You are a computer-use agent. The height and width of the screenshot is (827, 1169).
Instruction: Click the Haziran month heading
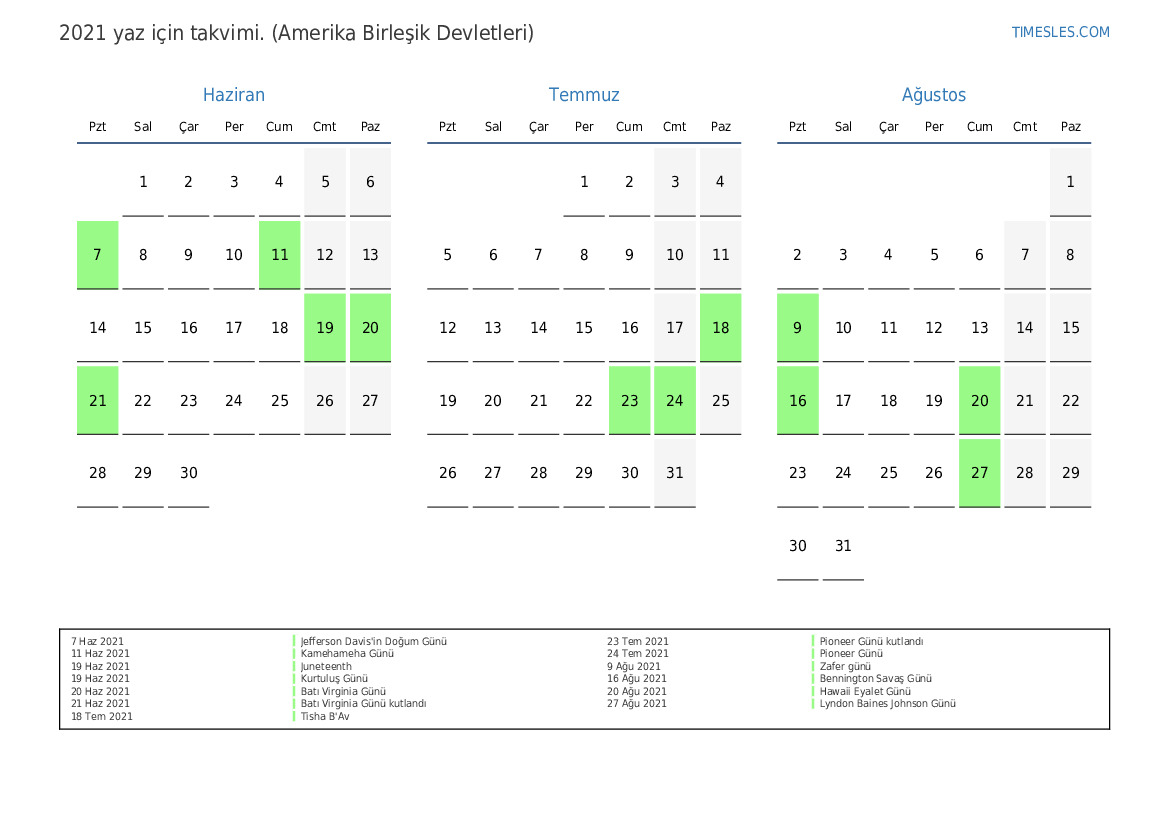(233, 95)
